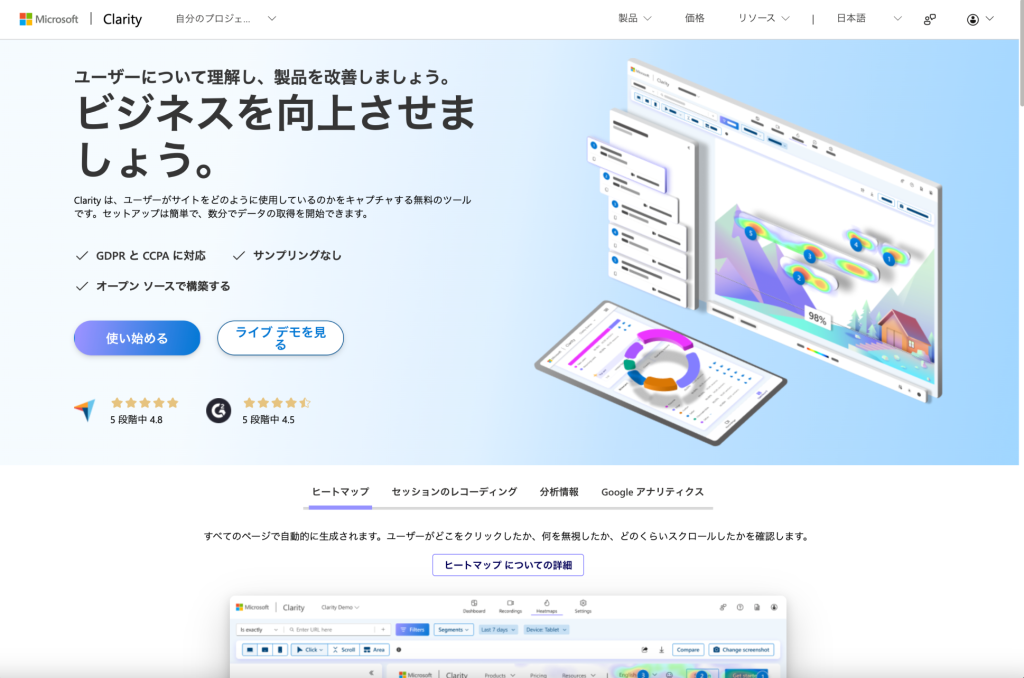The height and width of the screenshot is (678, 1024).
Task: Click the Clarity Demo heatmap screenshot preview
Action: 508,637
